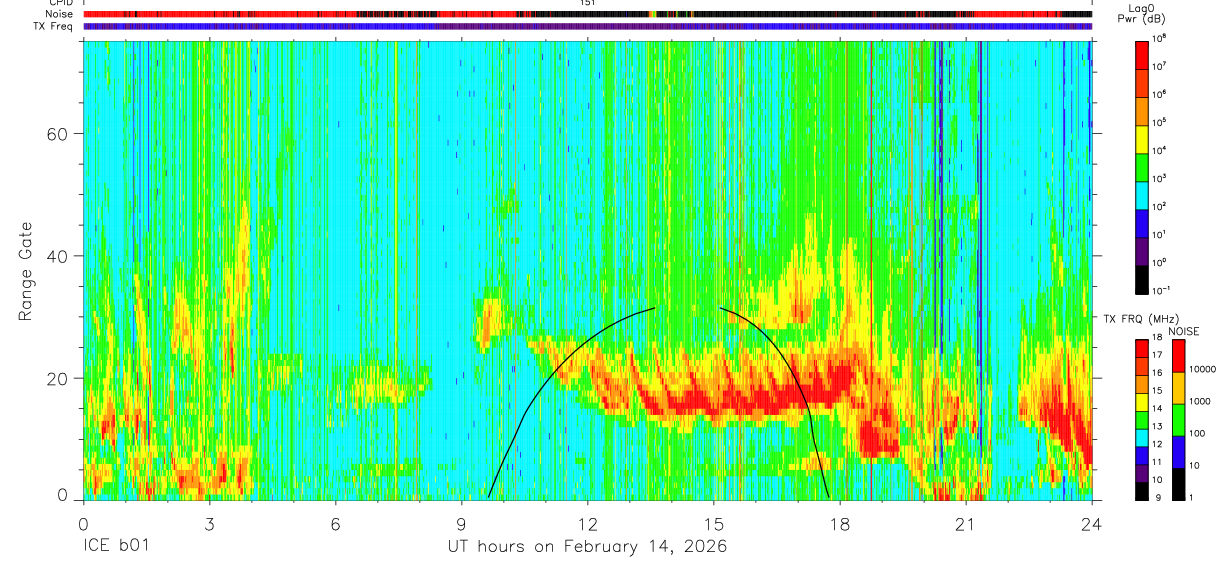The height and width of the screenshot is (567, 1228).
Task: Click the '6' tick label on UT hours axis
Action: click(335, 525)
